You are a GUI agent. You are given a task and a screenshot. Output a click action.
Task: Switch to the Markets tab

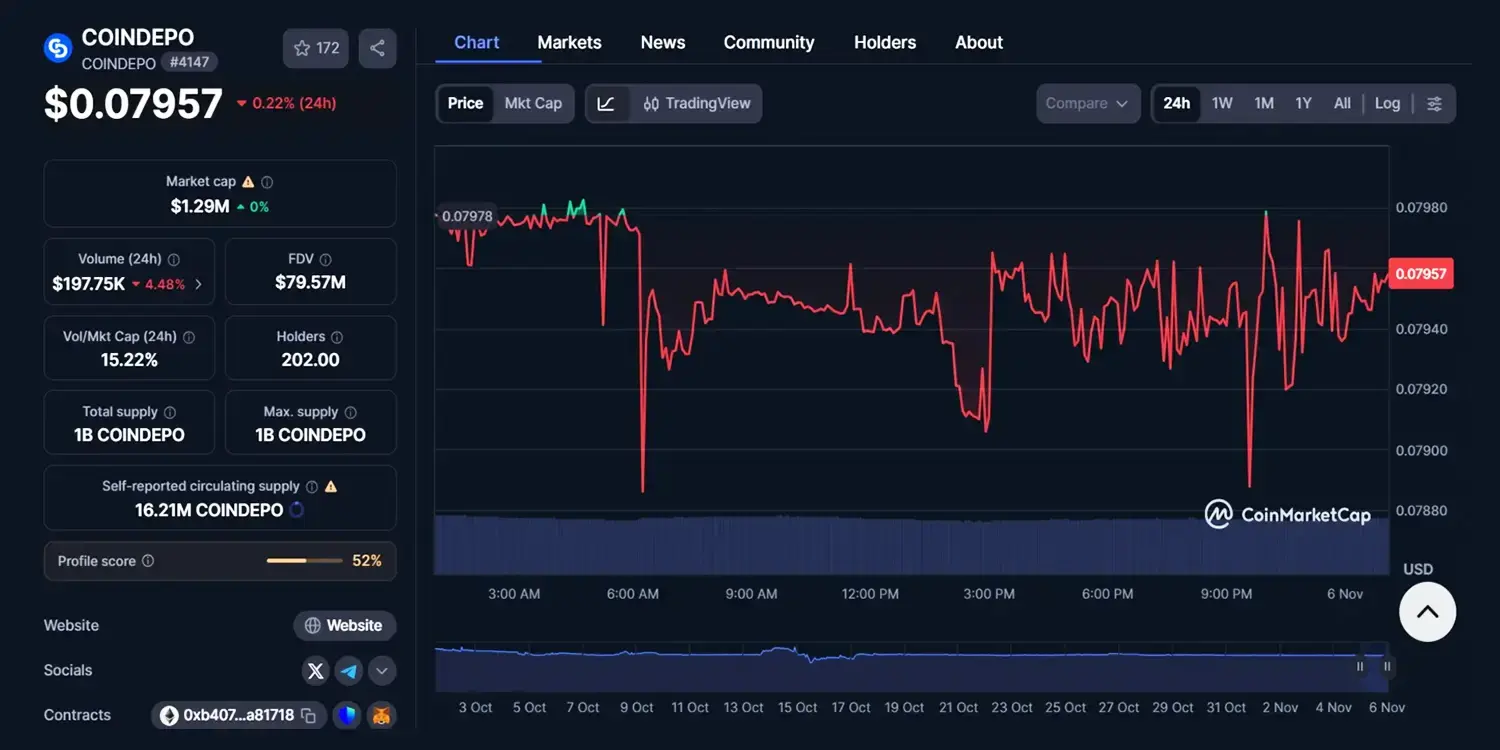click(569, 43)
